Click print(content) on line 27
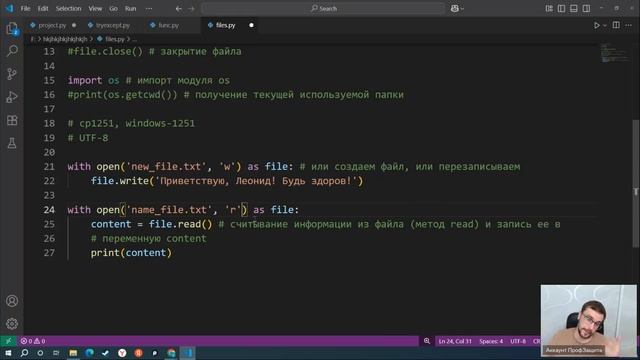The width and height of the screenshot is (640, 360). pos(131,253)
